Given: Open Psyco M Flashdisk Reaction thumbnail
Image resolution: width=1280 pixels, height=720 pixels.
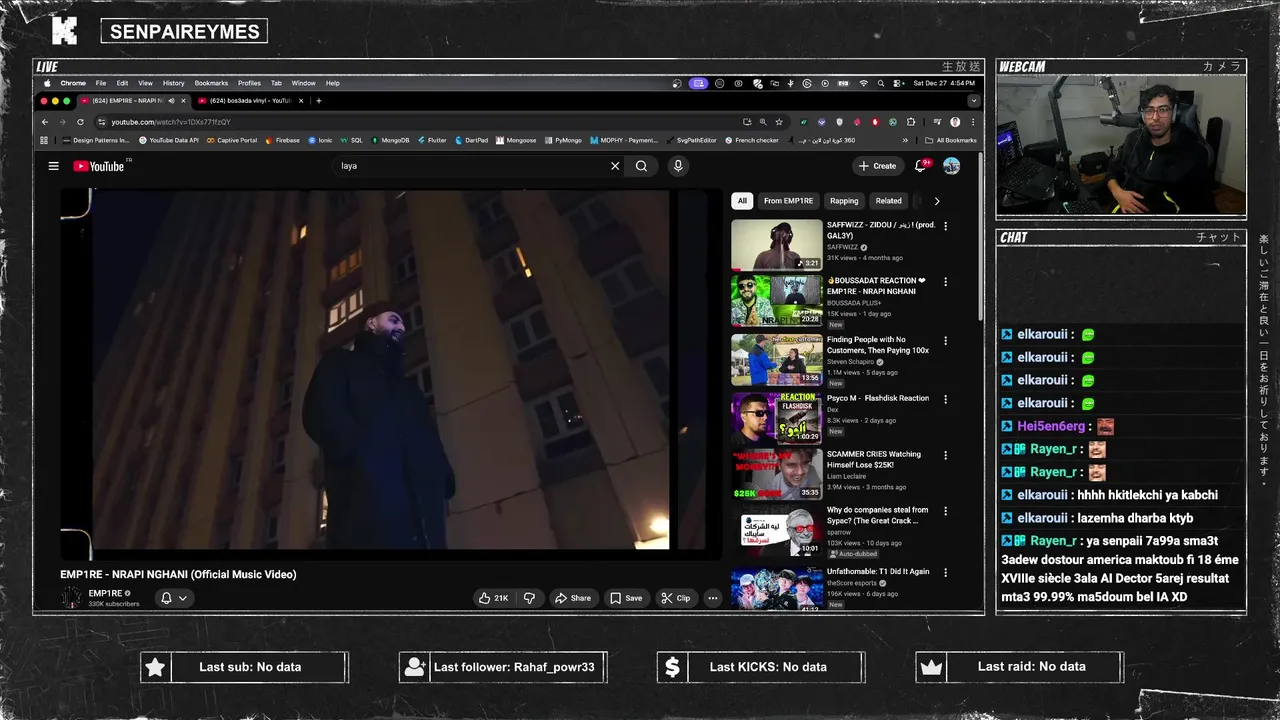Looking at the screenshot, I should pos(776,418).
